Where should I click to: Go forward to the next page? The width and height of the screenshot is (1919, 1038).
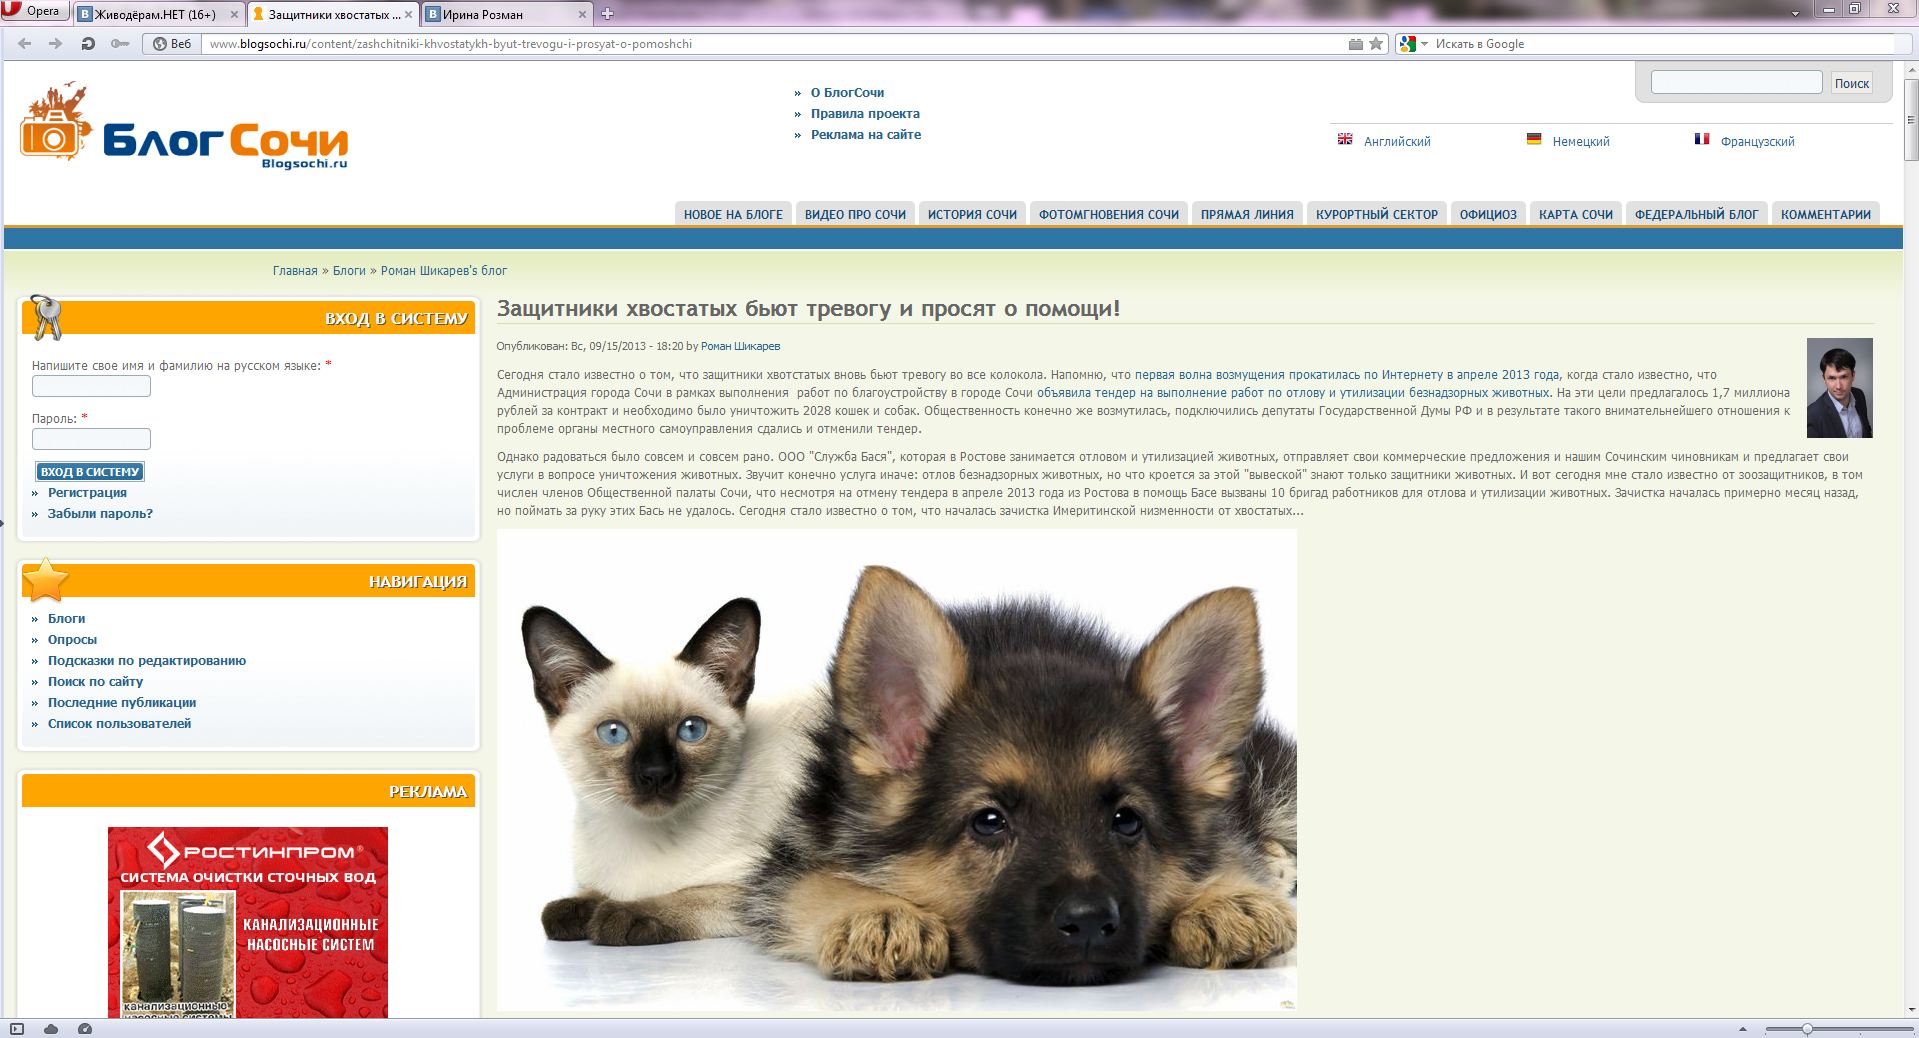(x=56, y=44)
